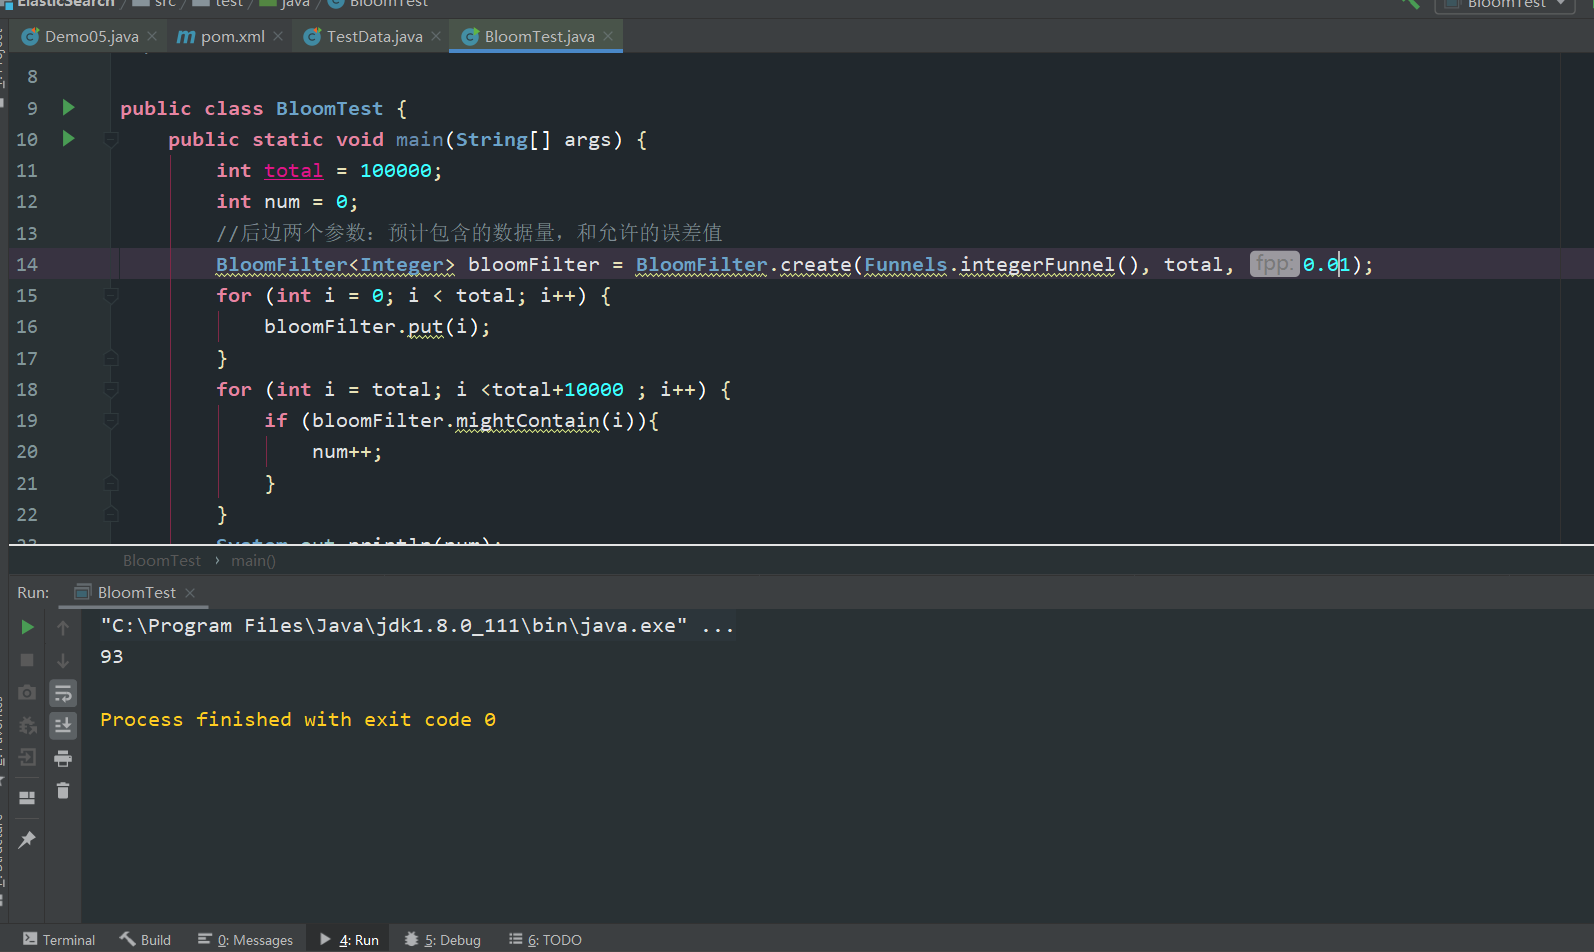Open the Run tool window button
Screen dimensions: 1594x952
pyautogui.click(x=350, y=940)
